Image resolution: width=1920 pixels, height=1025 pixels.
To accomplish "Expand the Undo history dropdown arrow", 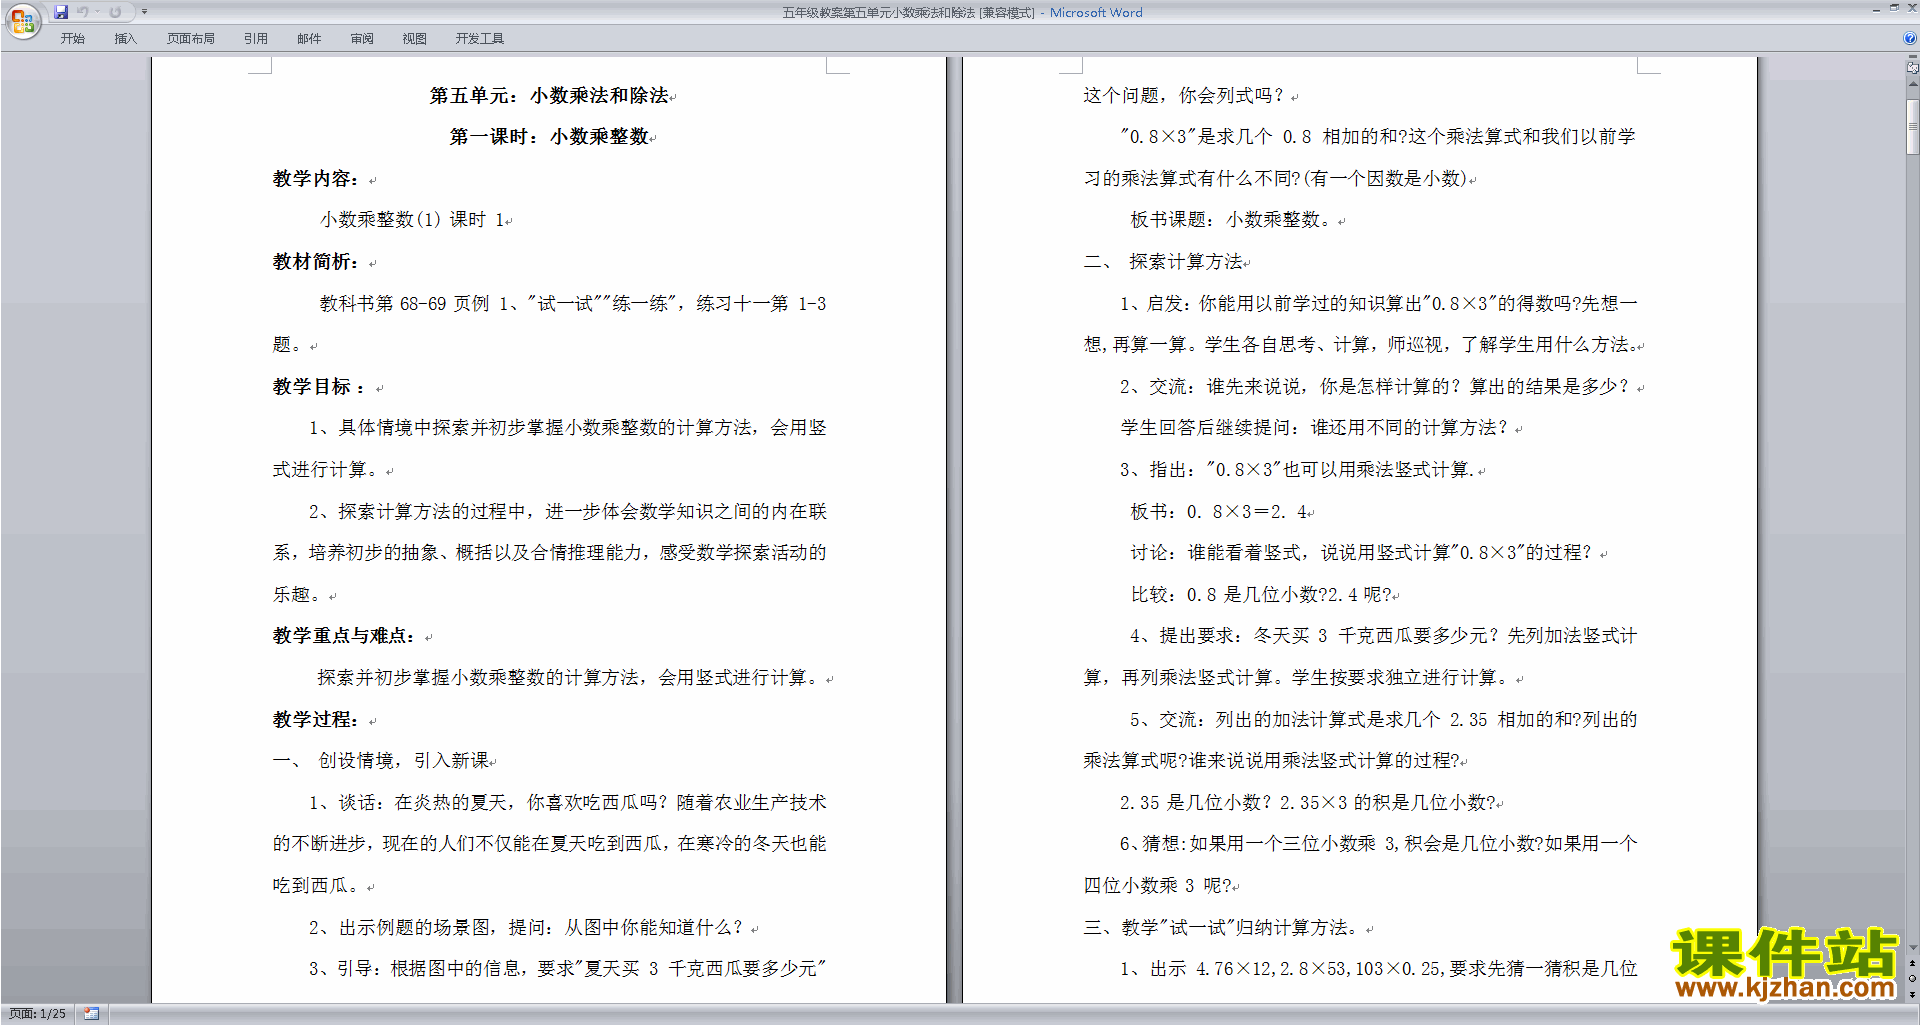I will 97,12.
